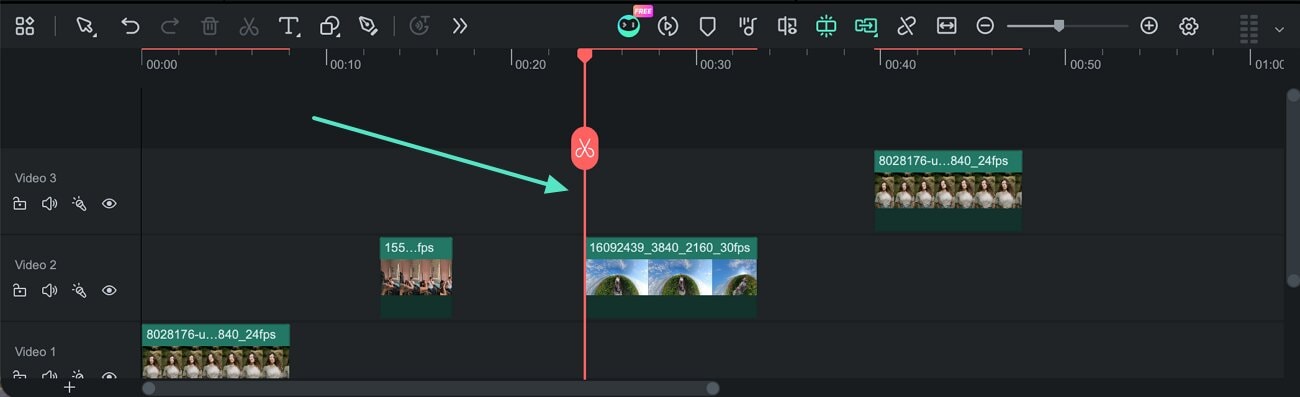The image size is (1300, 397).
Task: Open the AI copilot robot icon
Action: (629, 27)
